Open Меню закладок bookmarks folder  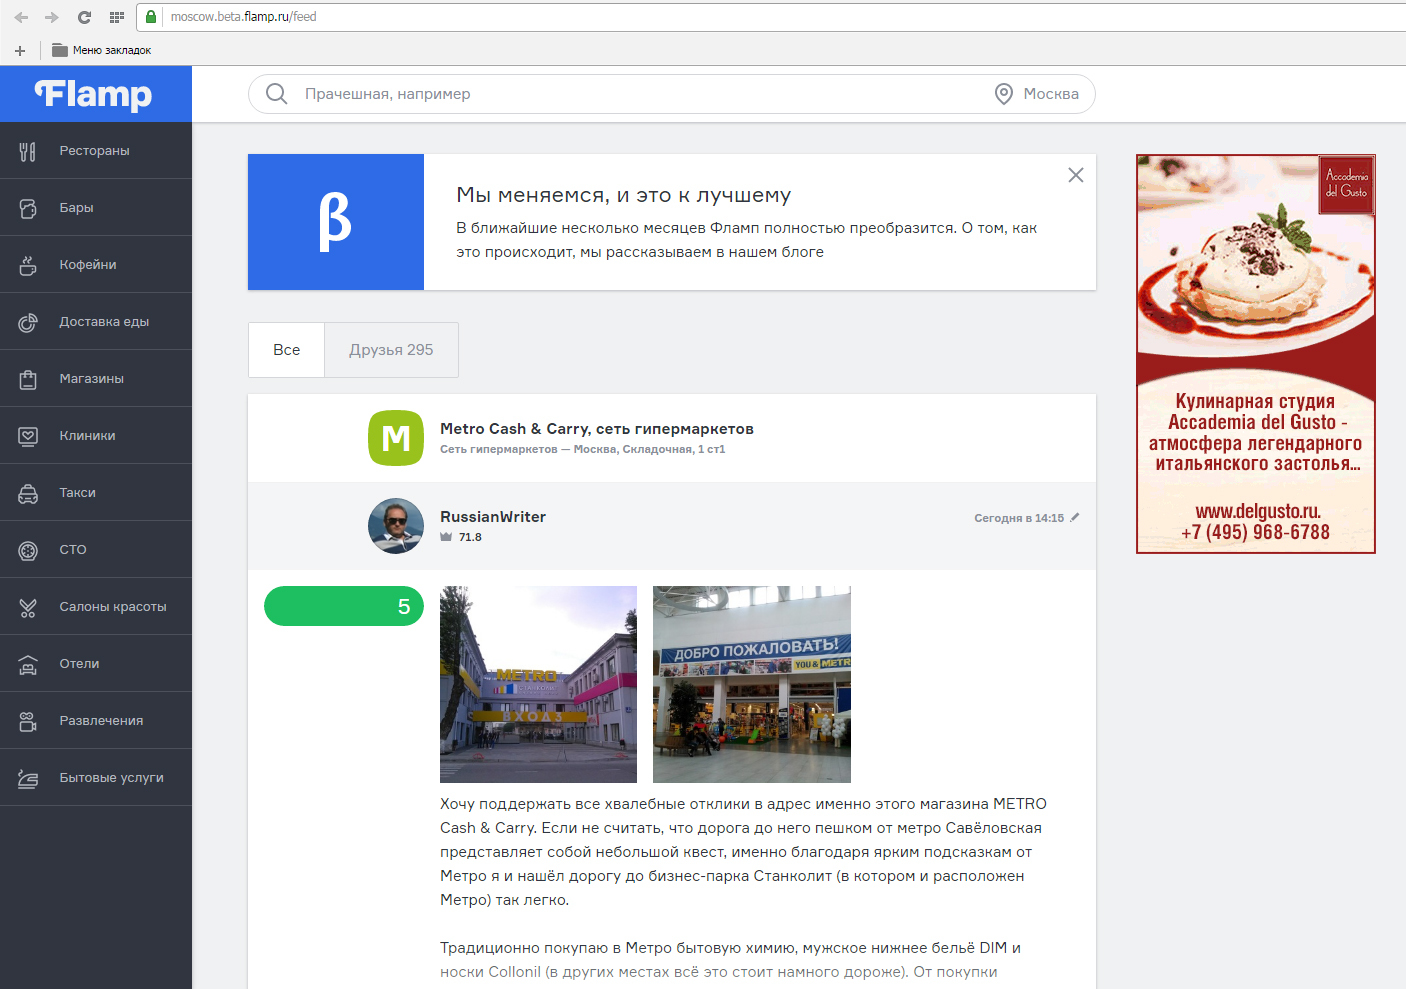click(x=101, y=50)
